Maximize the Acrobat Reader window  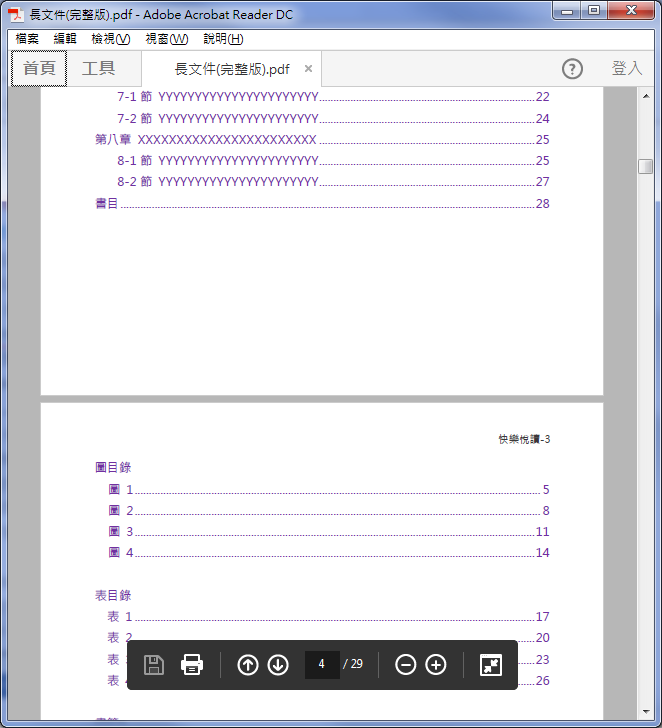(594, 11)
